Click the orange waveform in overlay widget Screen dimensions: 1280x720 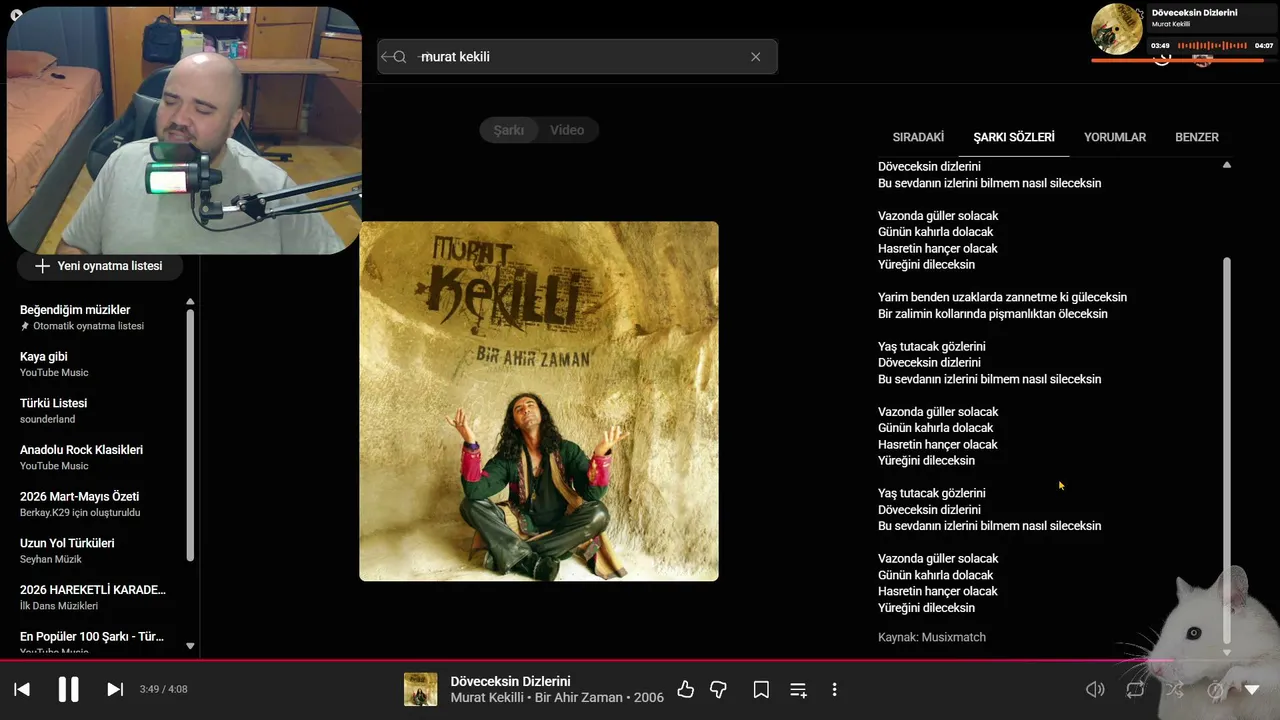point(1212,45)
